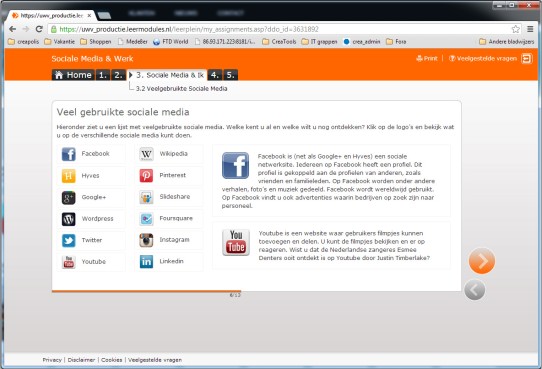Select 3.2 Veelgebruikte Sociale Media sub-item
This screenshot has width=542, height=369.
(181, 88)
